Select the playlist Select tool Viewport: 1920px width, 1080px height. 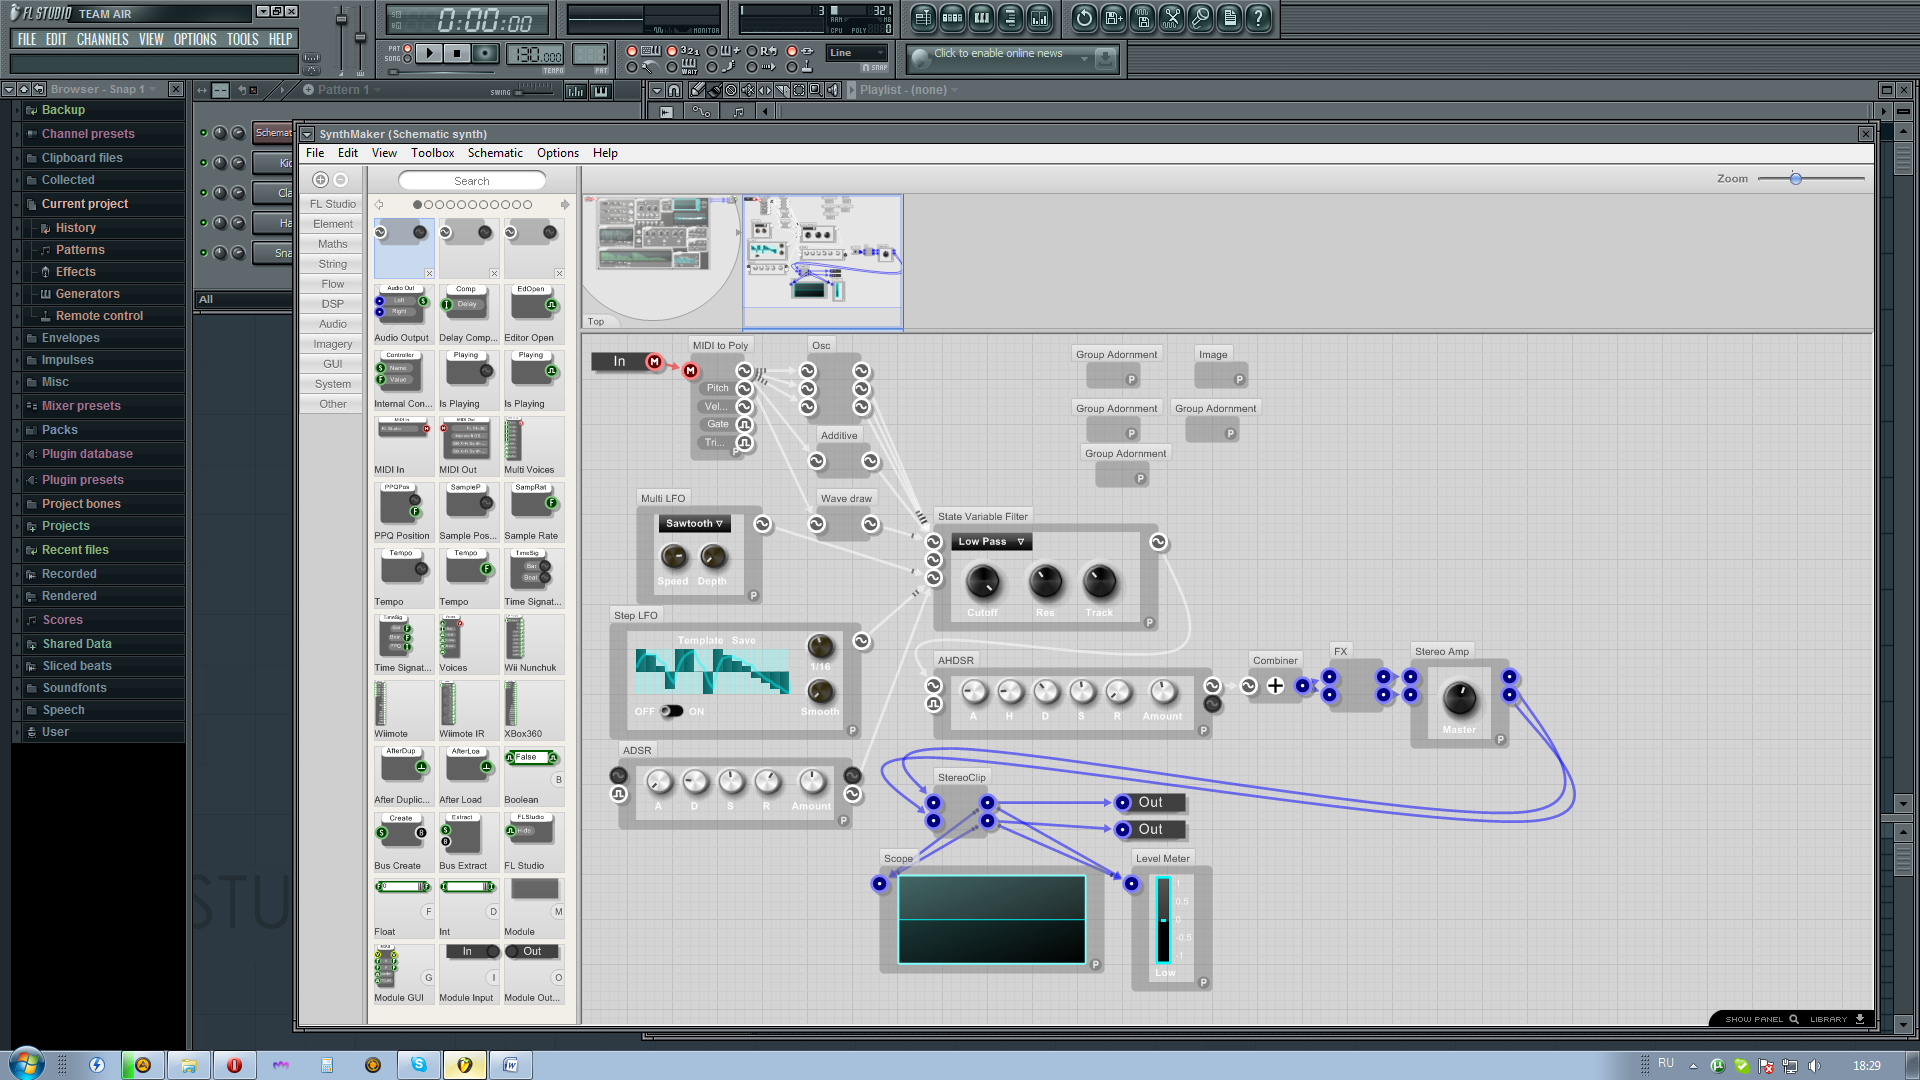(799, 90)
